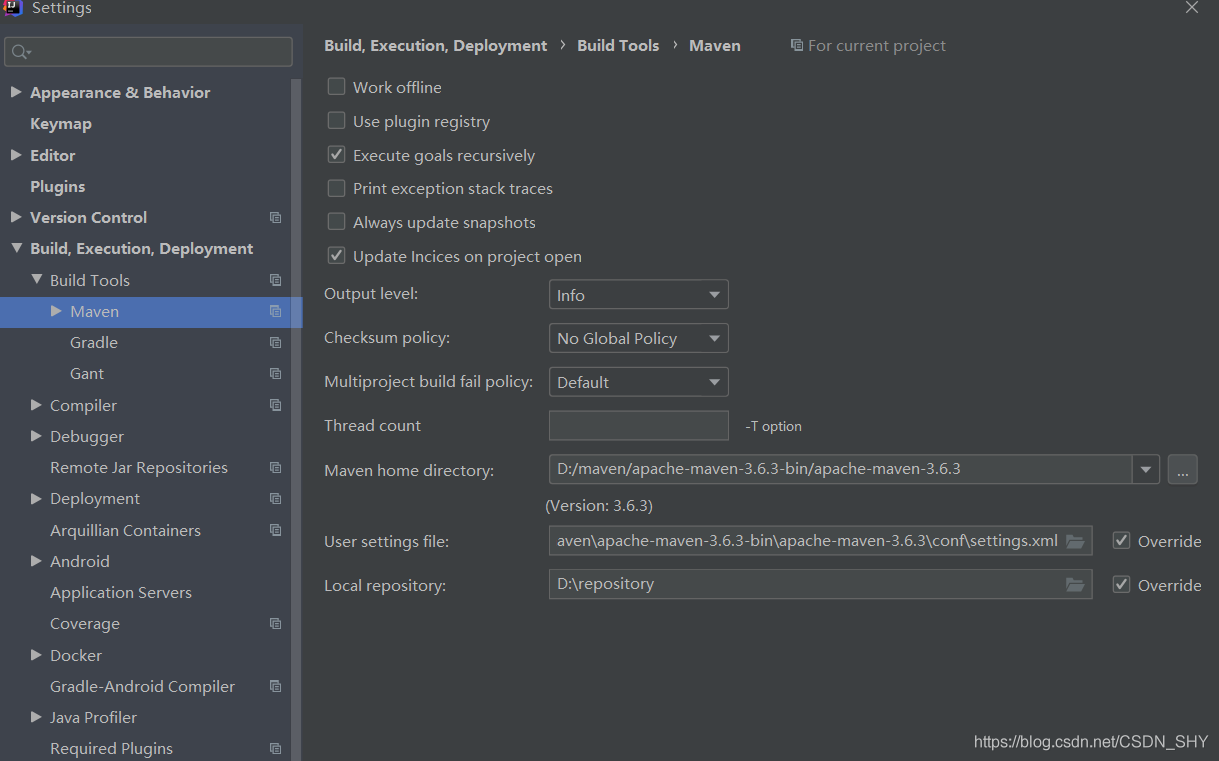
Task: Click the project icon beside Version Control
Action: pyautogui.click(x=276, y=218)
